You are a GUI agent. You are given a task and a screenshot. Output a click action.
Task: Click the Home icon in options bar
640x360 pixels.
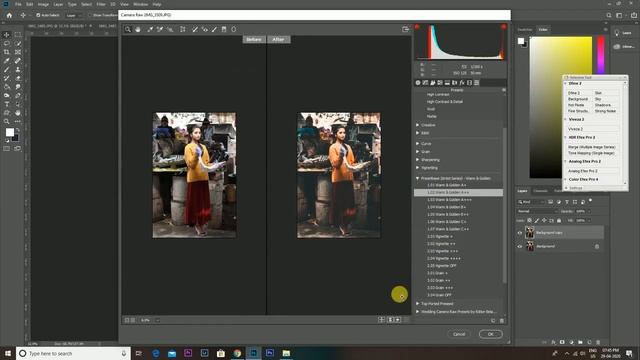coord(9,15)
